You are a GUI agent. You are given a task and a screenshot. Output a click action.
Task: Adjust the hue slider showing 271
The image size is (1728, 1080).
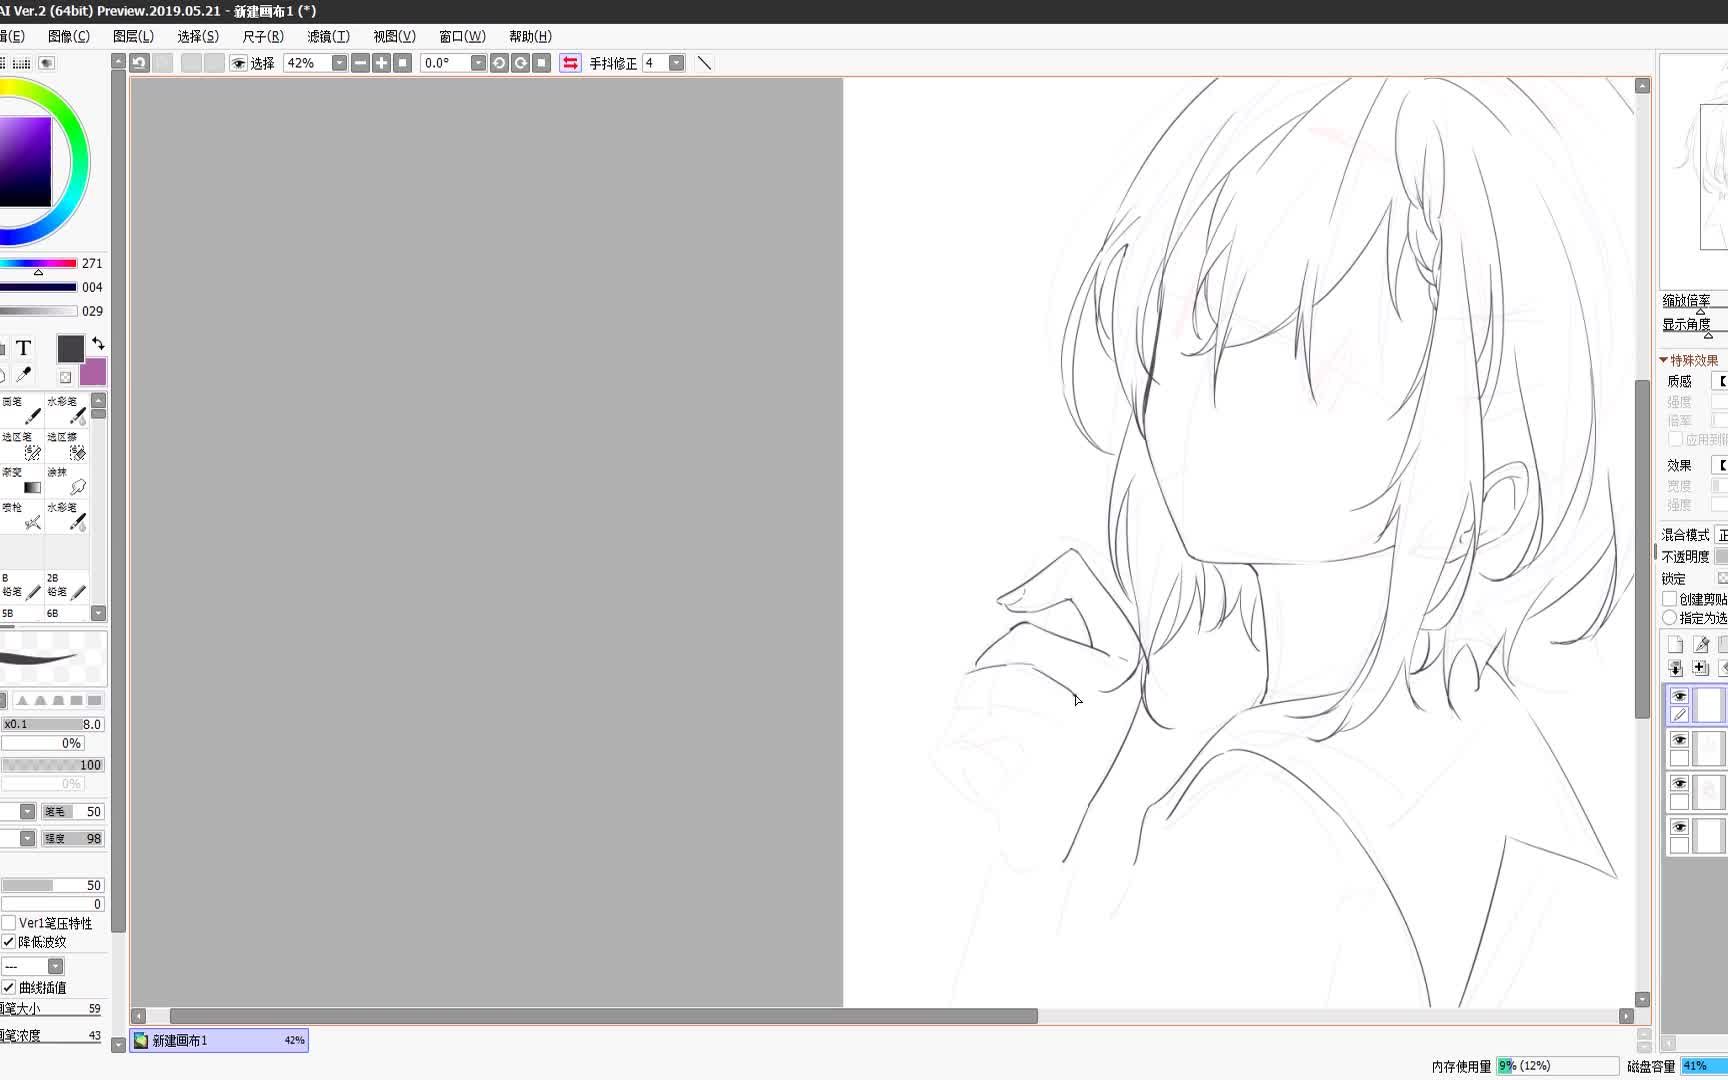point(38,263)
